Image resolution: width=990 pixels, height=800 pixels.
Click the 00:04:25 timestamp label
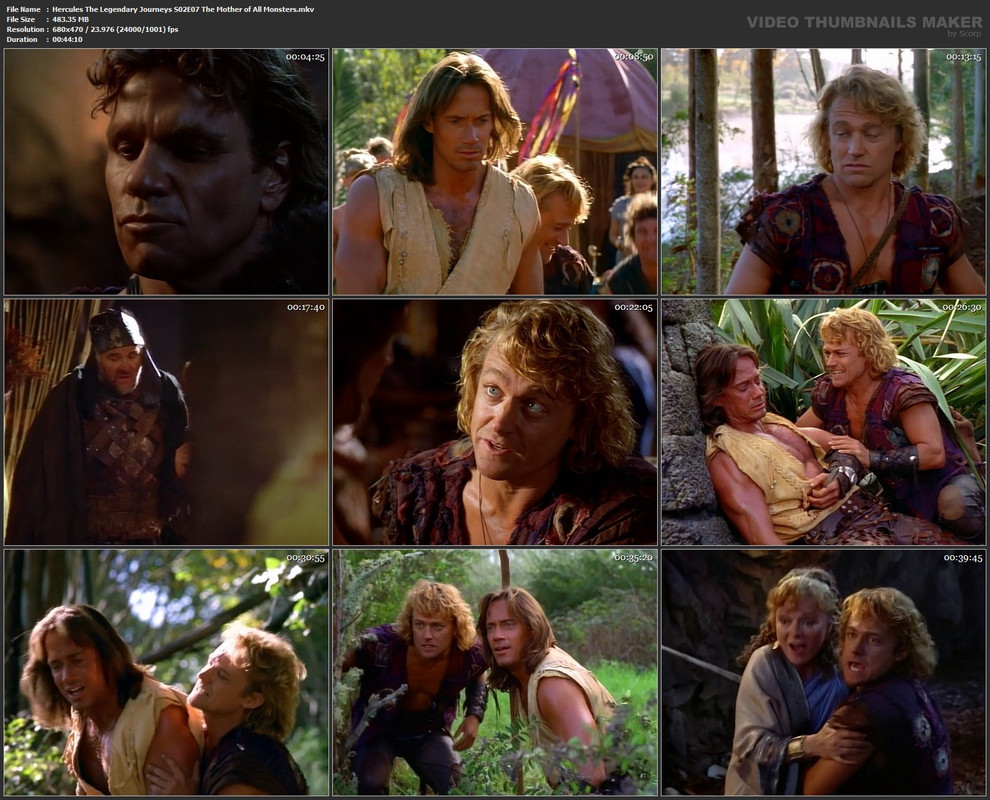[x=305, y=57]
